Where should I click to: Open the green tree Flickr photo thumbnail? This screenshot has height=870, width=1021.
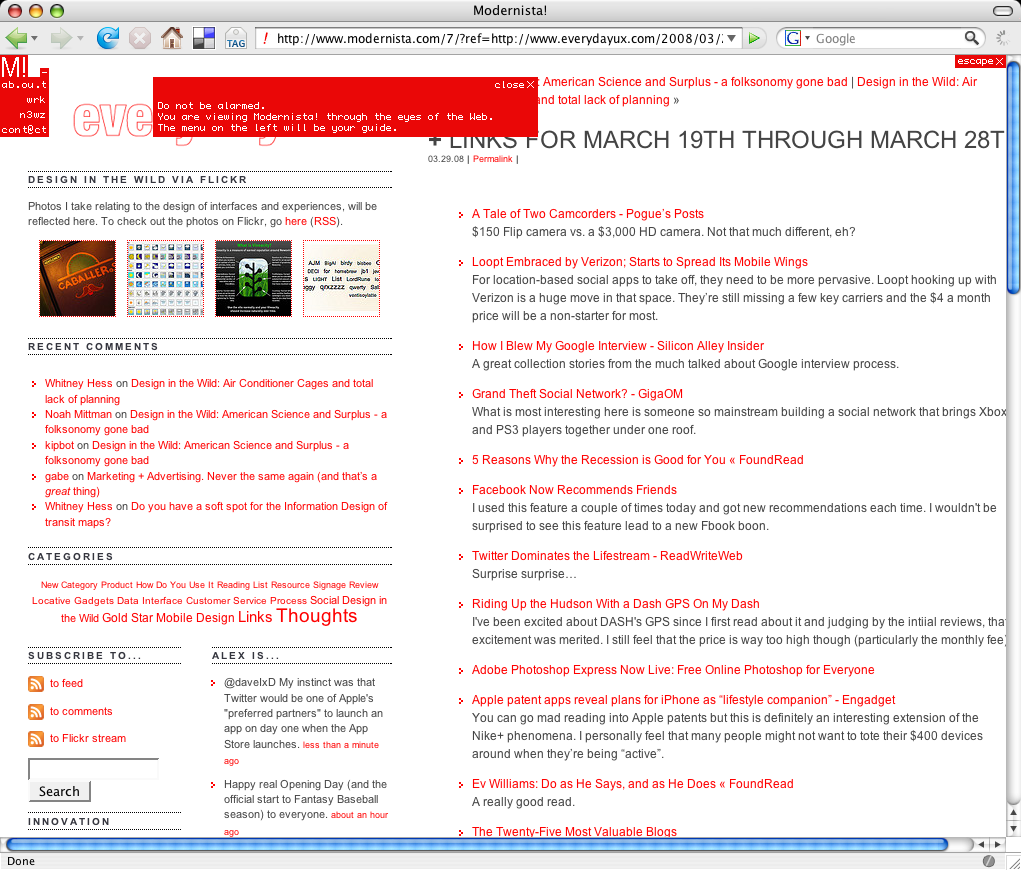point(253,279)
